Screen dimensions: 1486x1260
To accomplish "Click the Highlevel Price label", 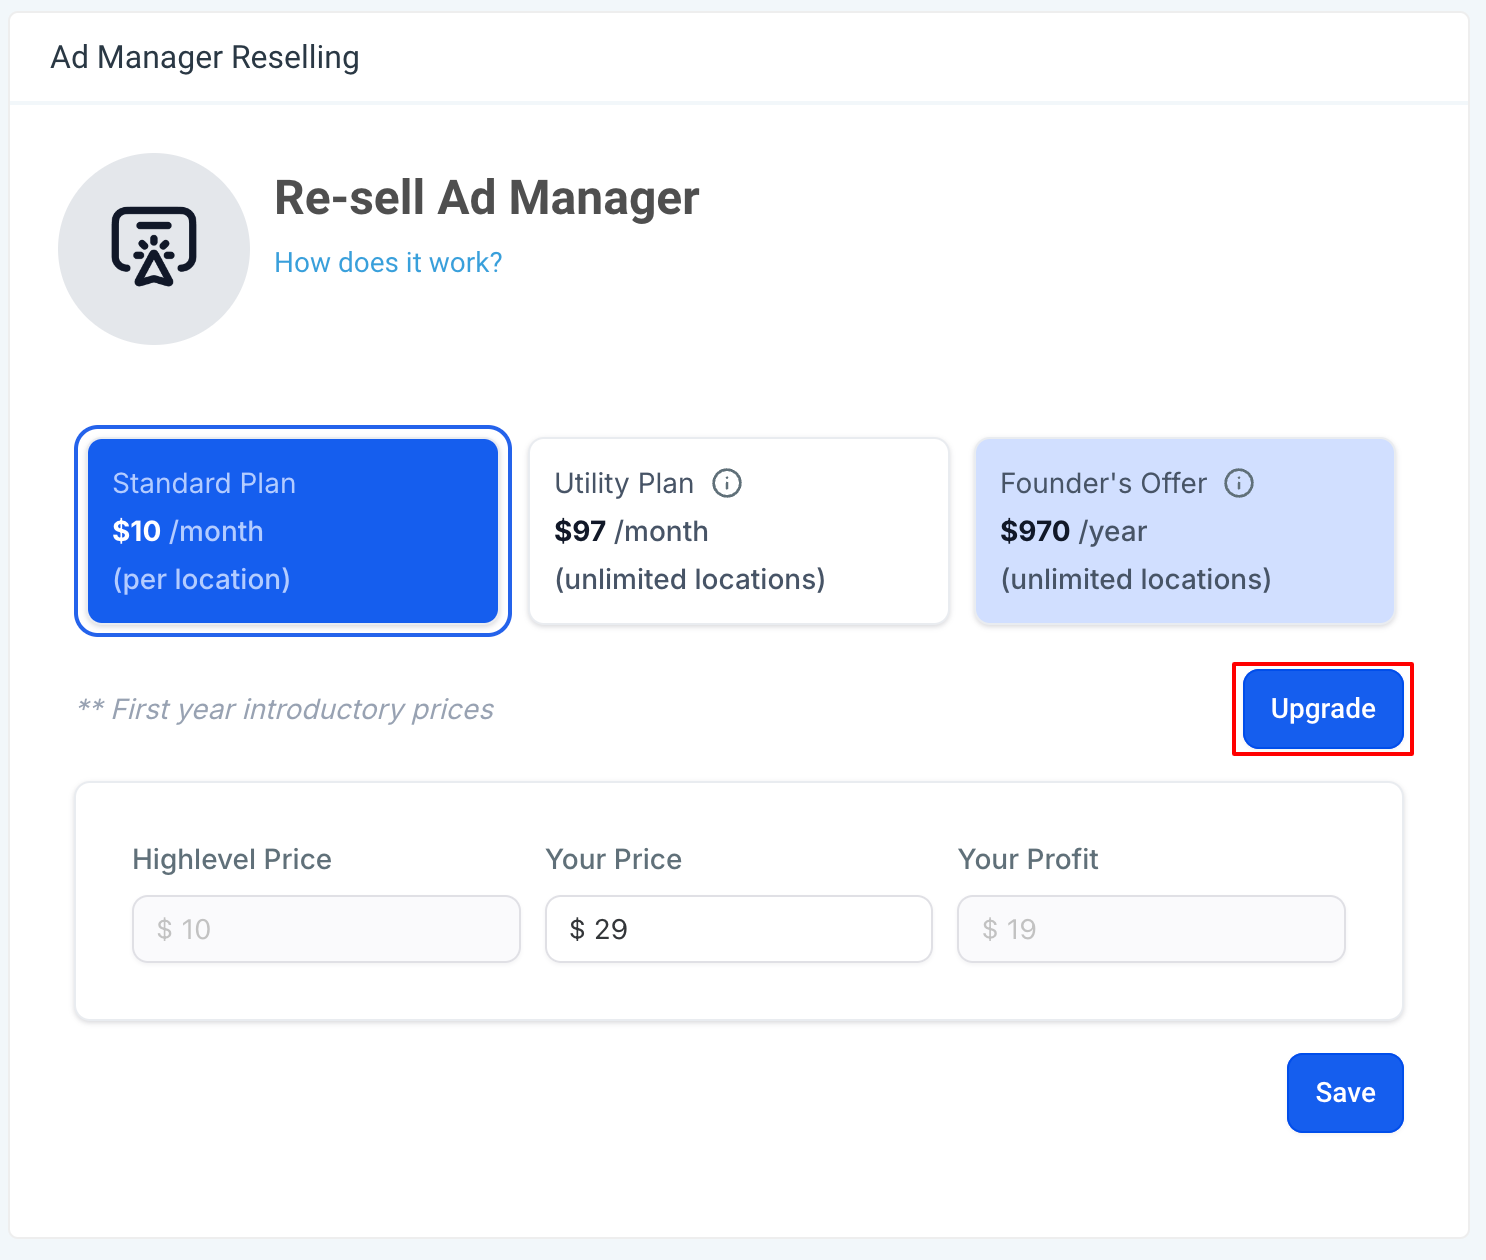I will pyautogui.click(x=232, y=860).
